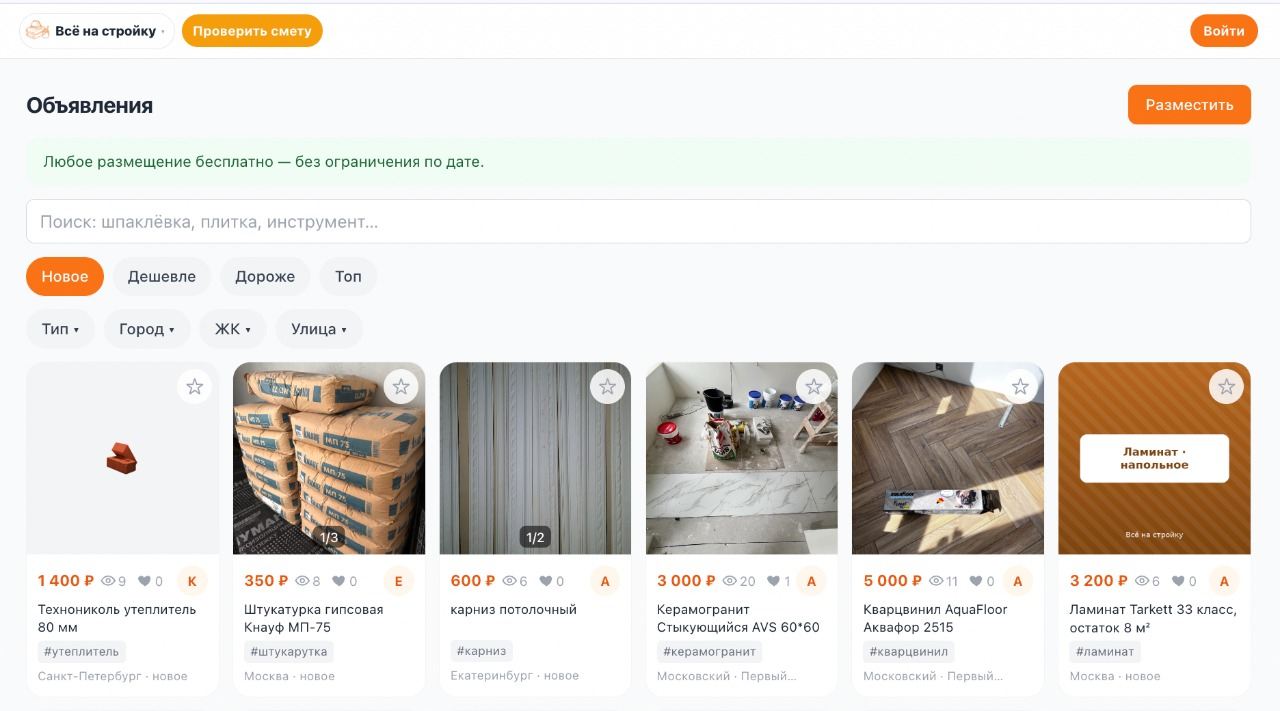Filter by the #карниз tag

[482, 651]
